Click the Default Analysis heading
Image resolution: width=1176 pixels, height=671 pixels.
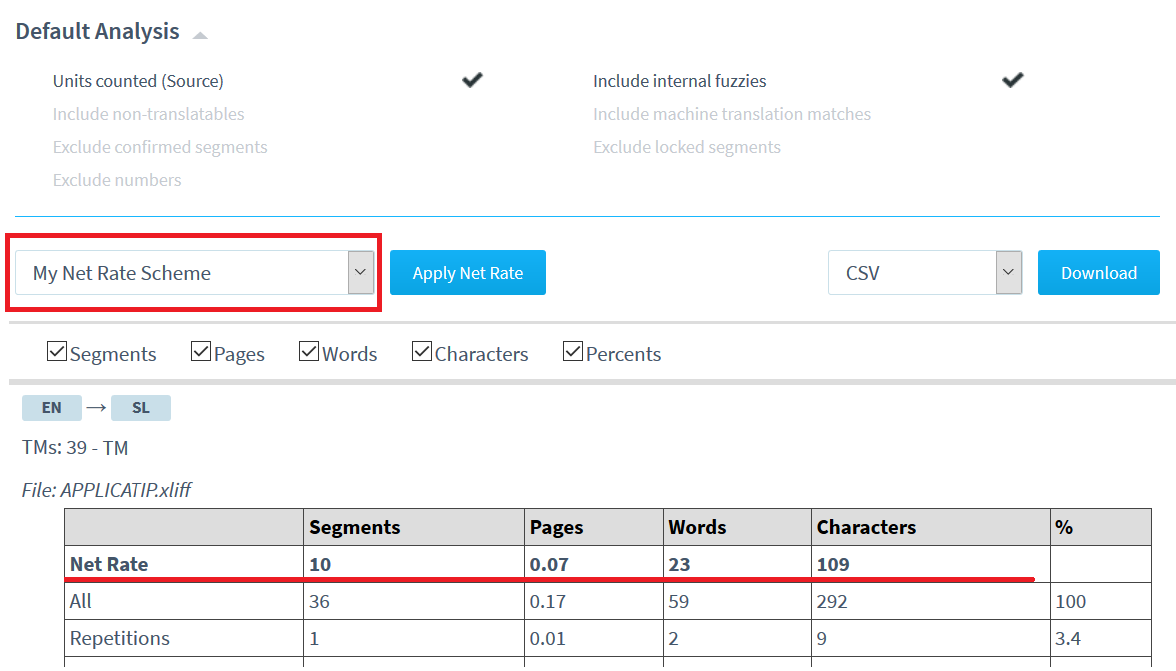(98, 31)
